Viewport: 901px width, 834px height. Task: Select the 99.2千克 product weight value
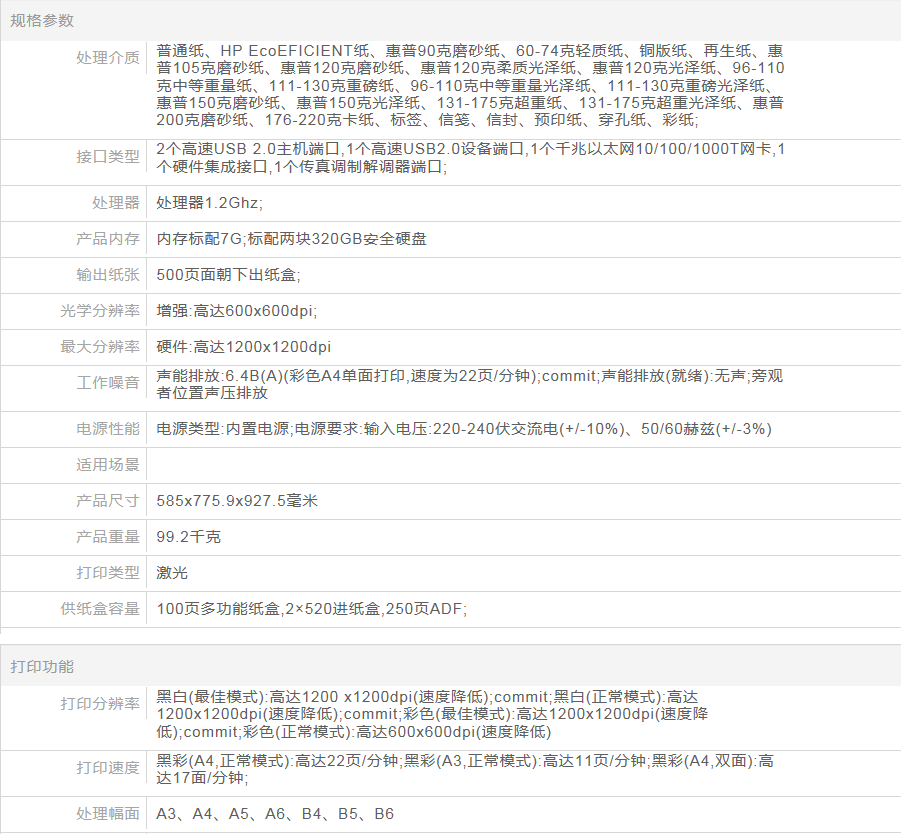tap(189, 537)
